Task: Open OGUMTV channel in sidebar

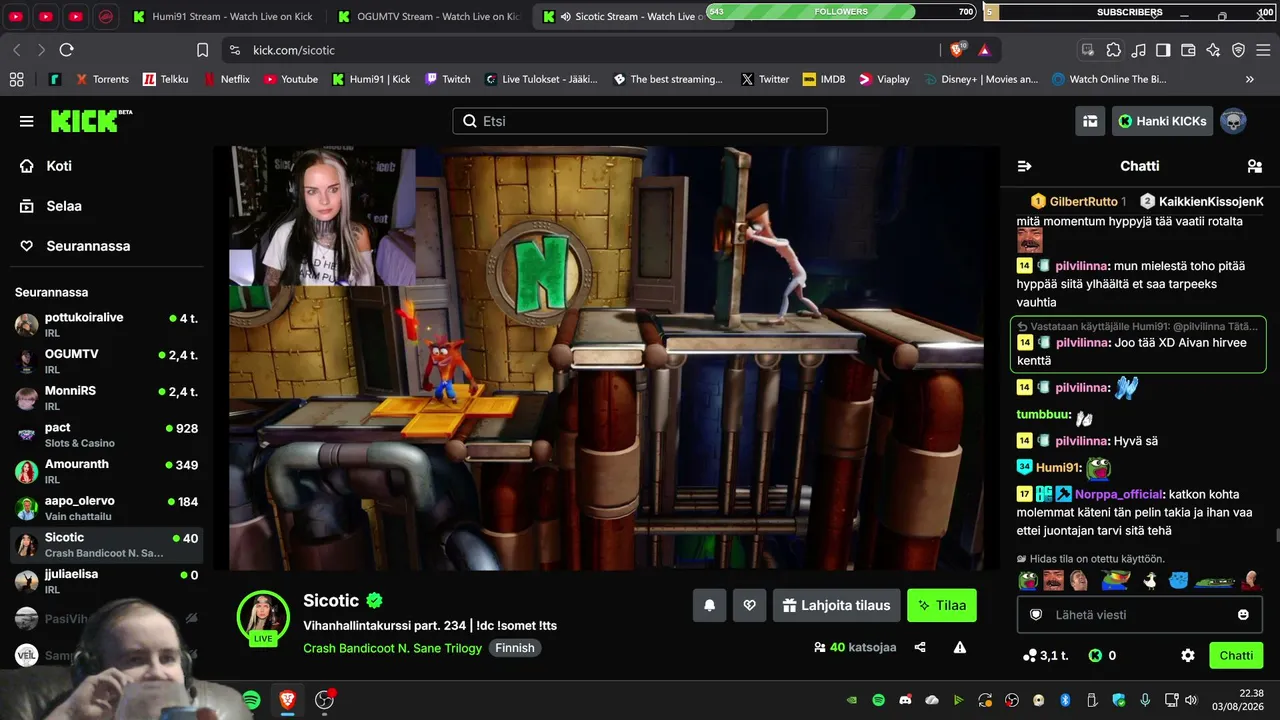Action: click(106, 361)
